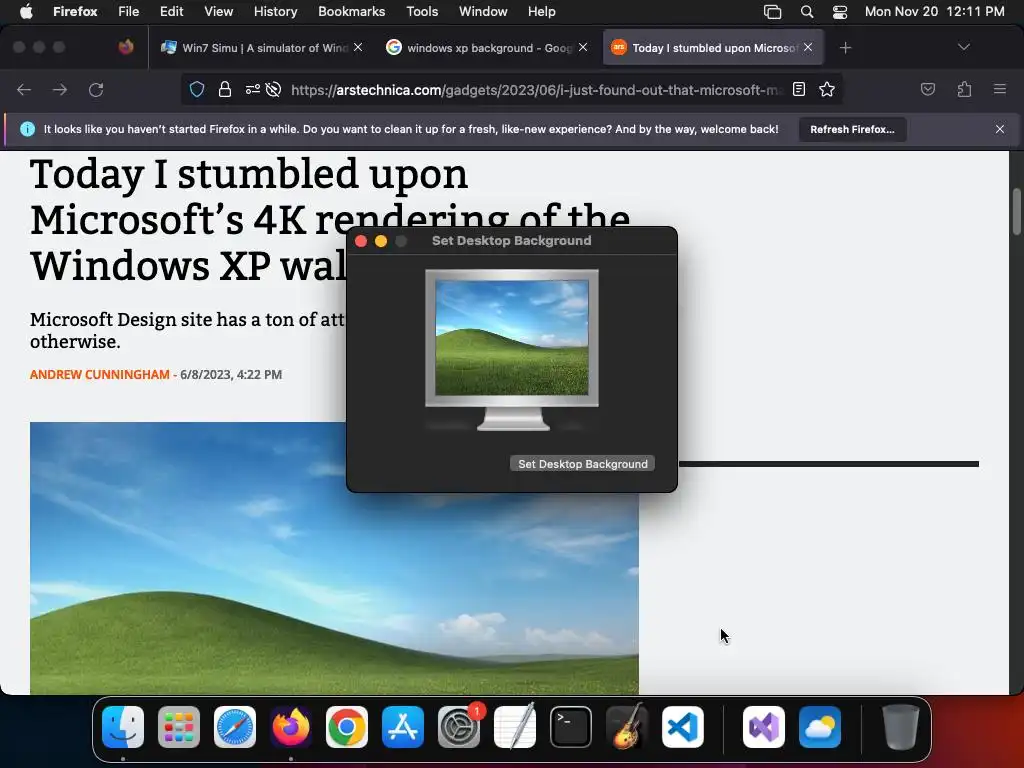The width and height of the screenshot is (1024, 768).
Task: Open the tracking protection shield icon
Action: [x=197, y=89]
